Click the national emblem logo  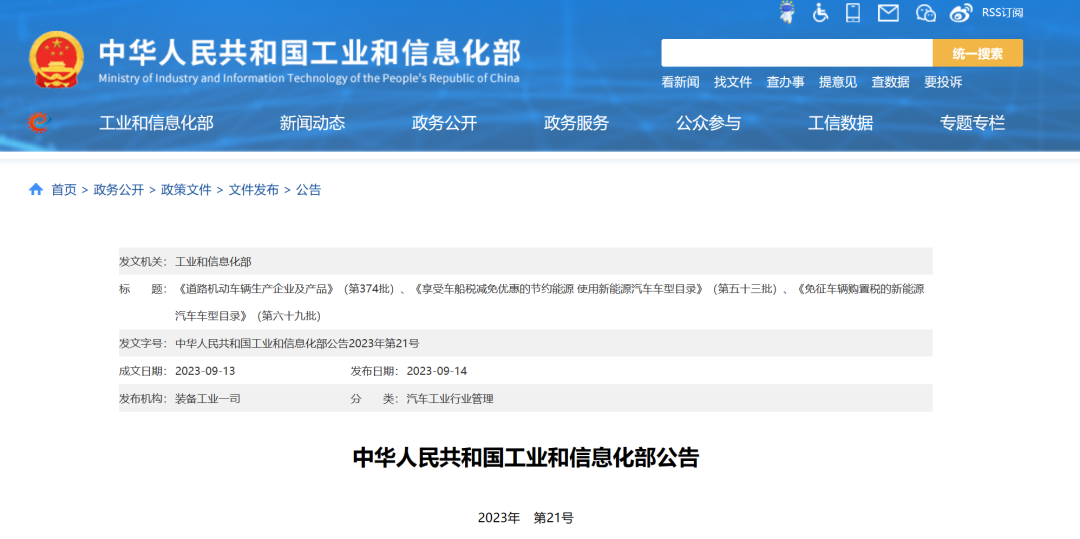[57, 59]
